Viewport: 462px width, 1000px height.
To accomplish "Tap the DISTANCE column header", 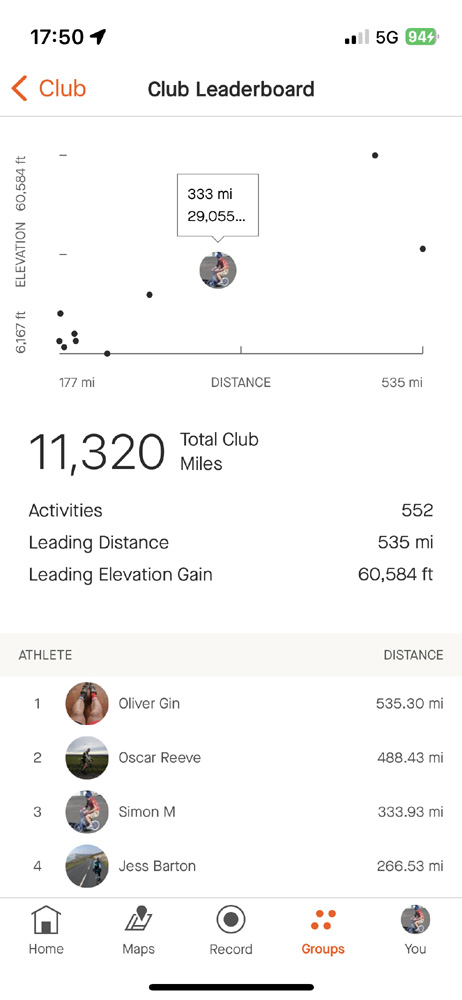I will coord(413,655).
